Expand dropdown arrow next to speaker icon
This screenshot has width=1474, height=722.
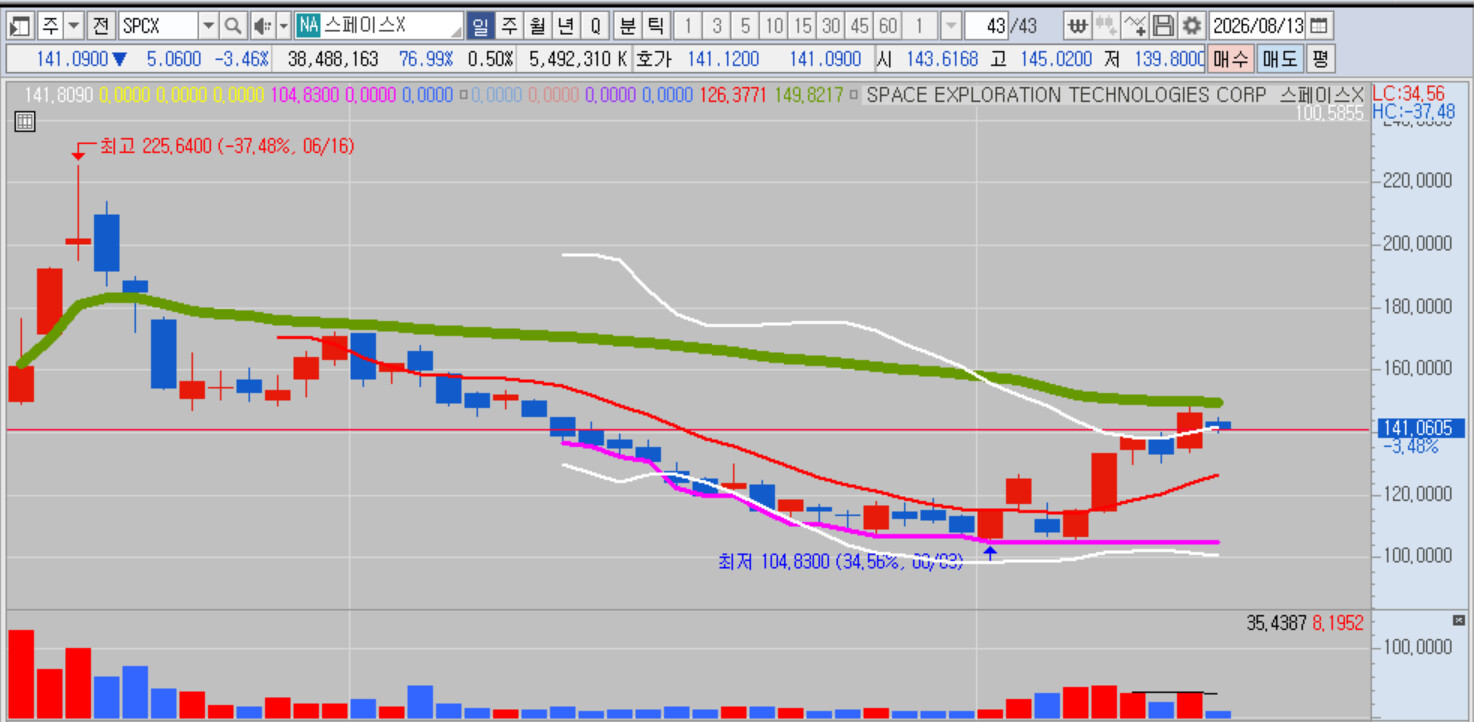click(x=283, y=25)
